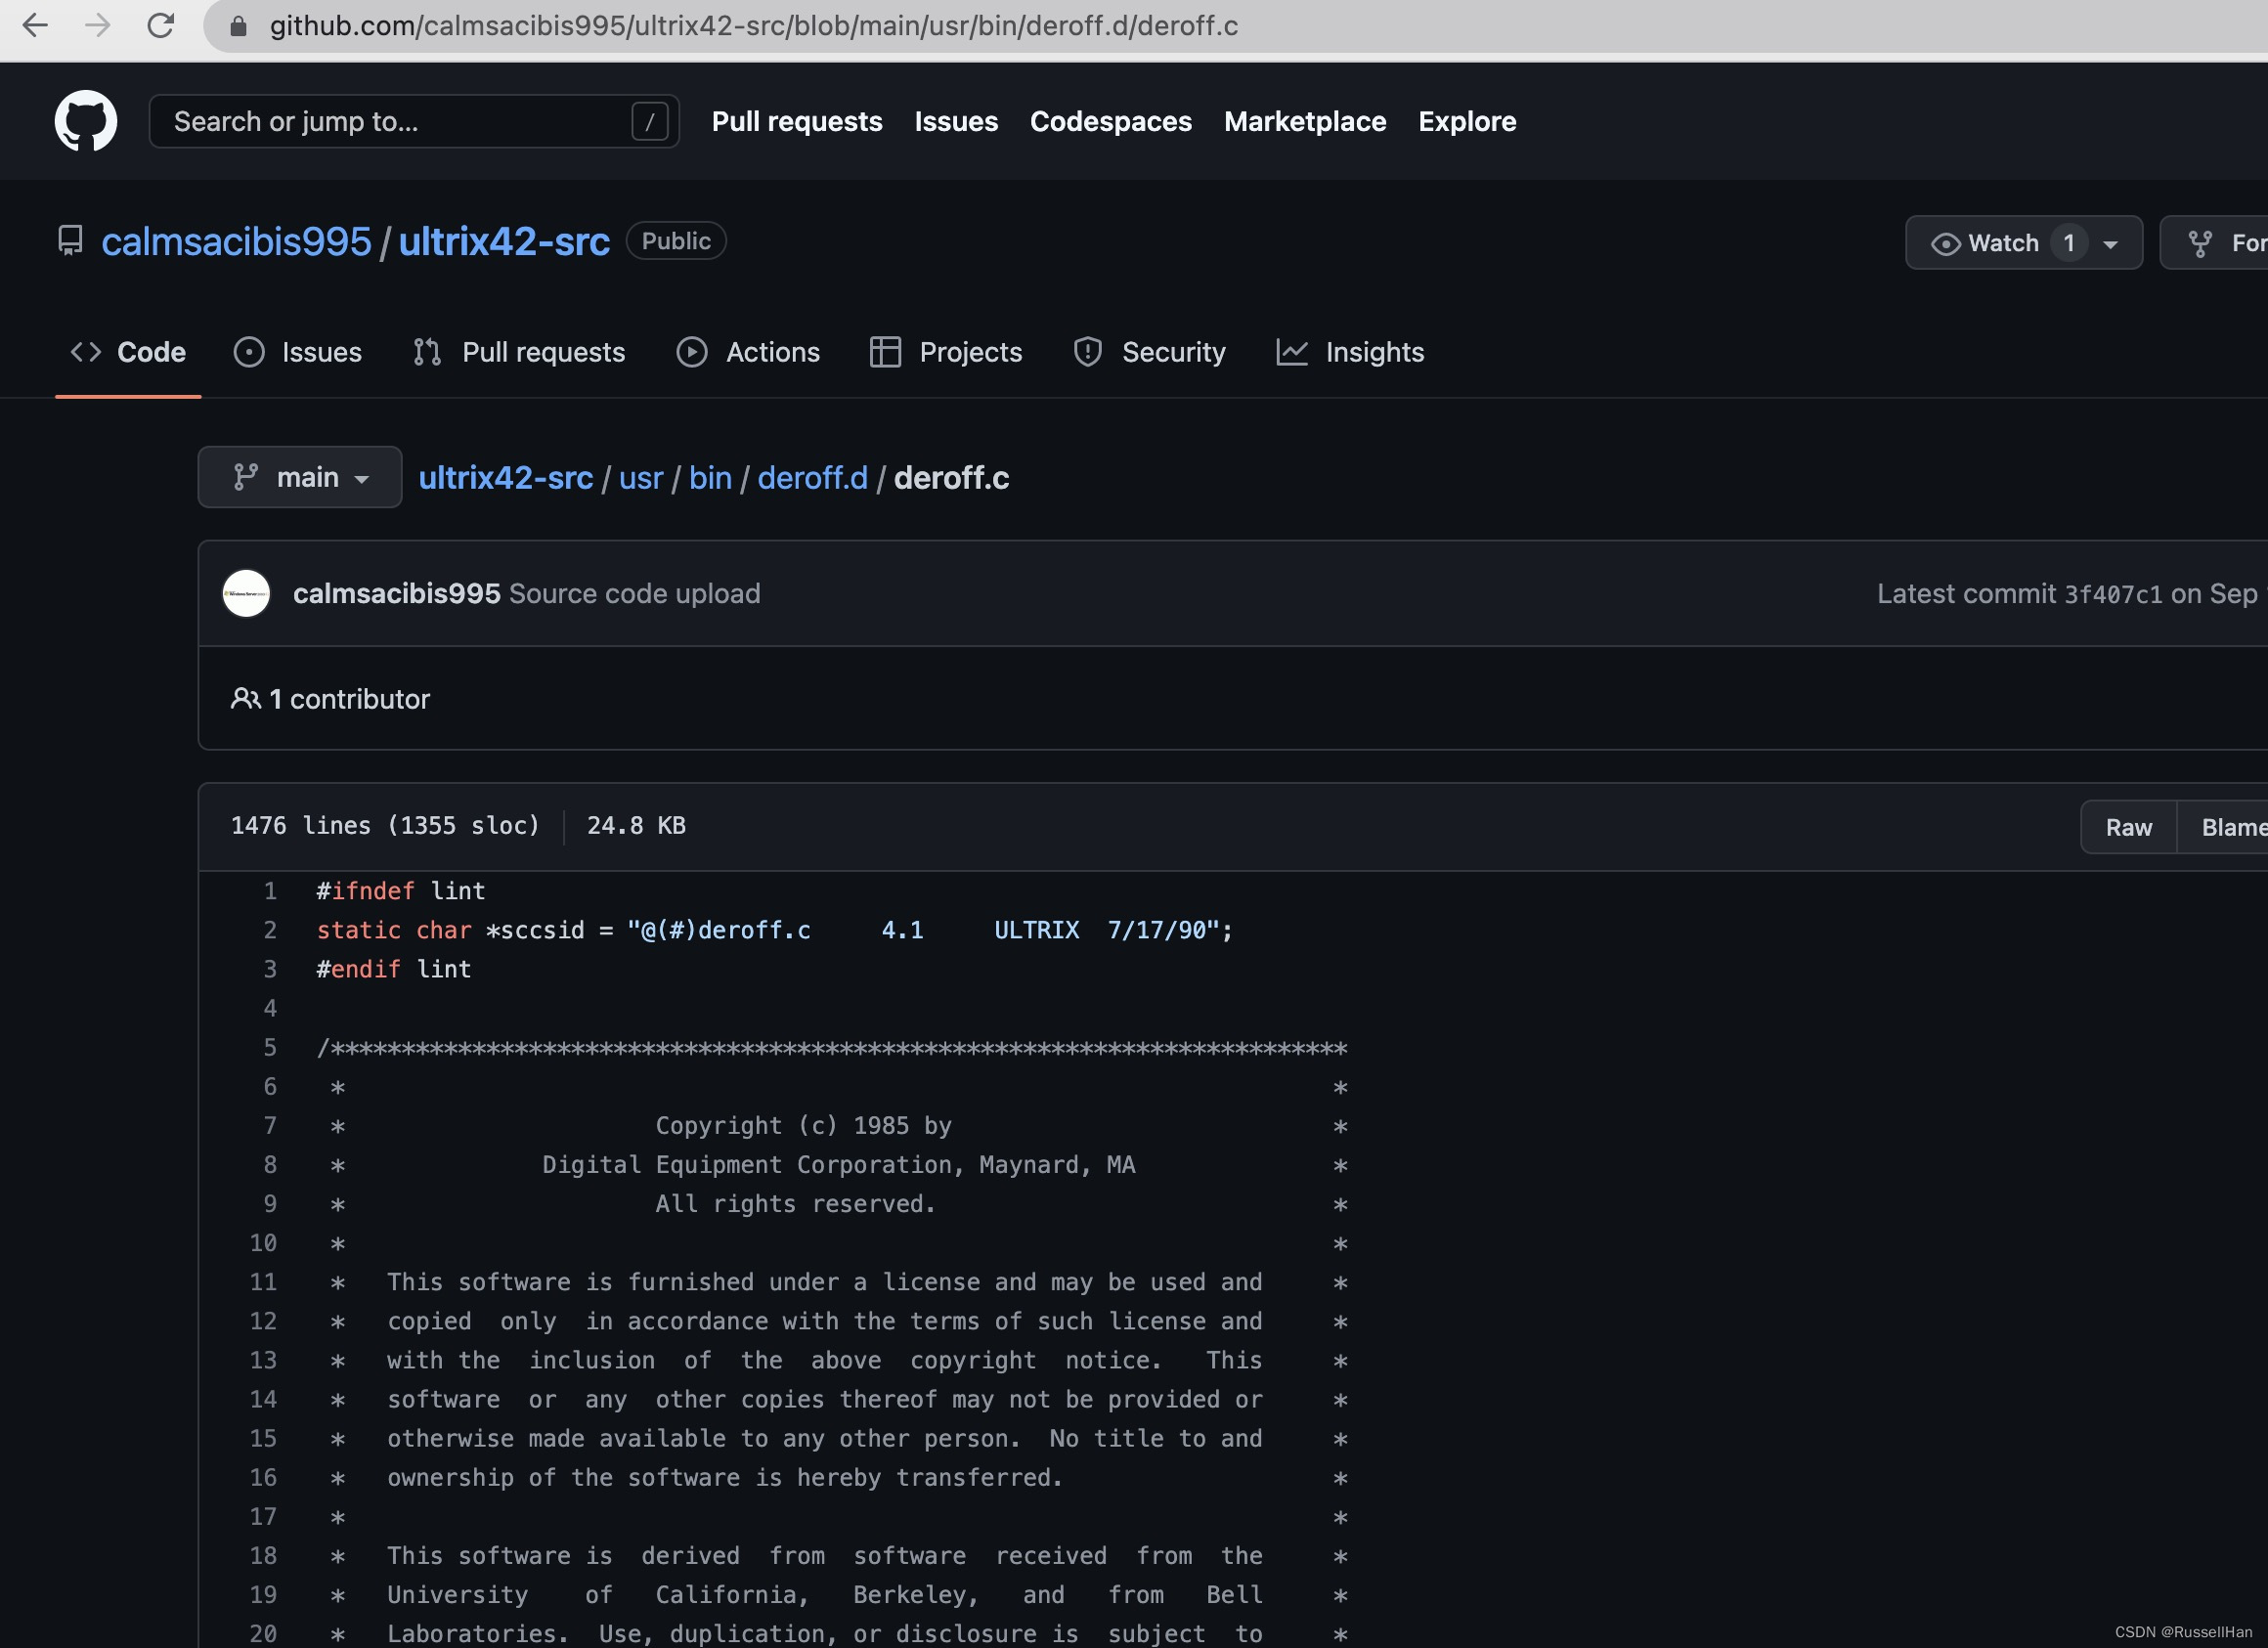Reload the page with the refresh icon

[161, 25]
